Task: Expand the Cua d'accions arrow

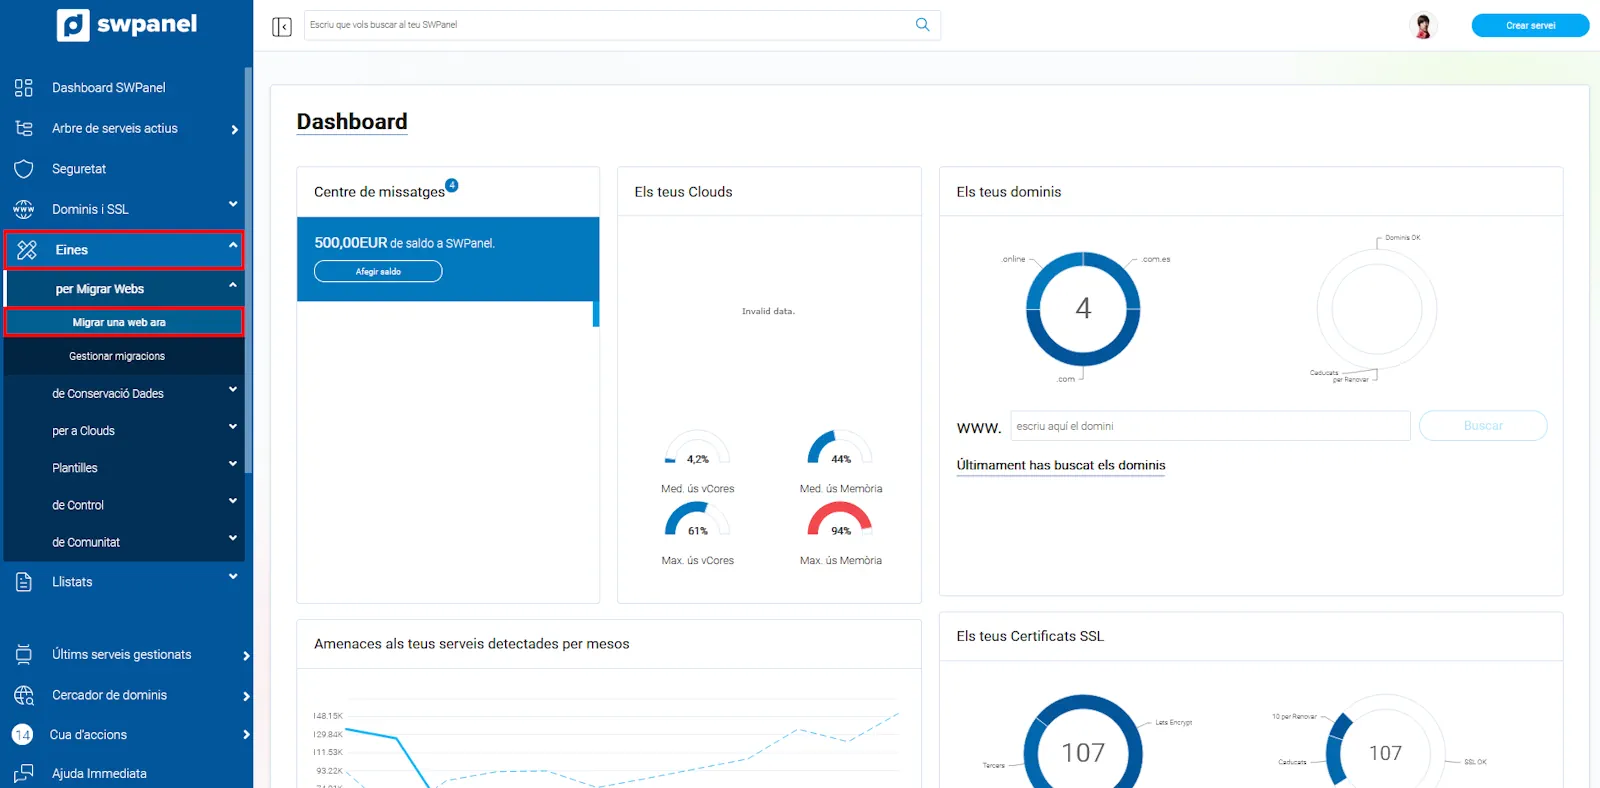Action: [246, 735]
